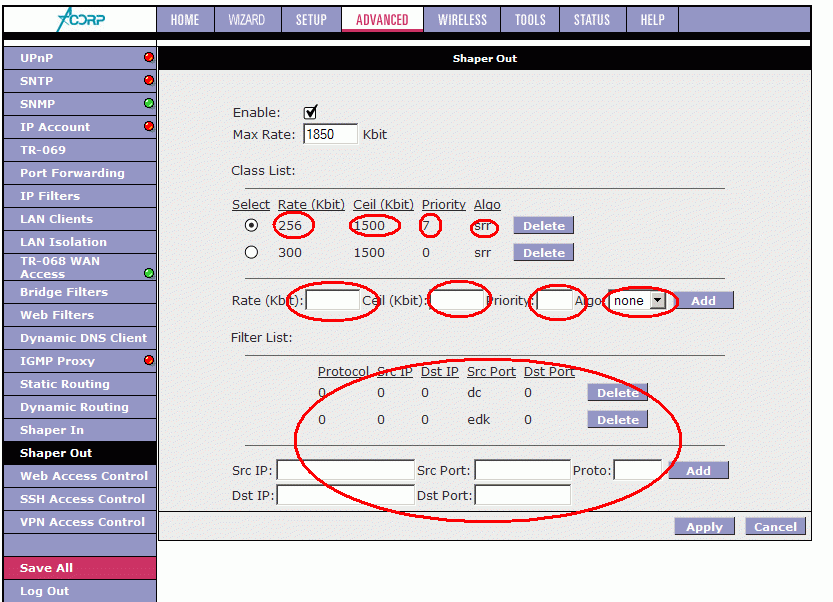Click the Src IP input field
833x602 pixels.
point(345,470)
